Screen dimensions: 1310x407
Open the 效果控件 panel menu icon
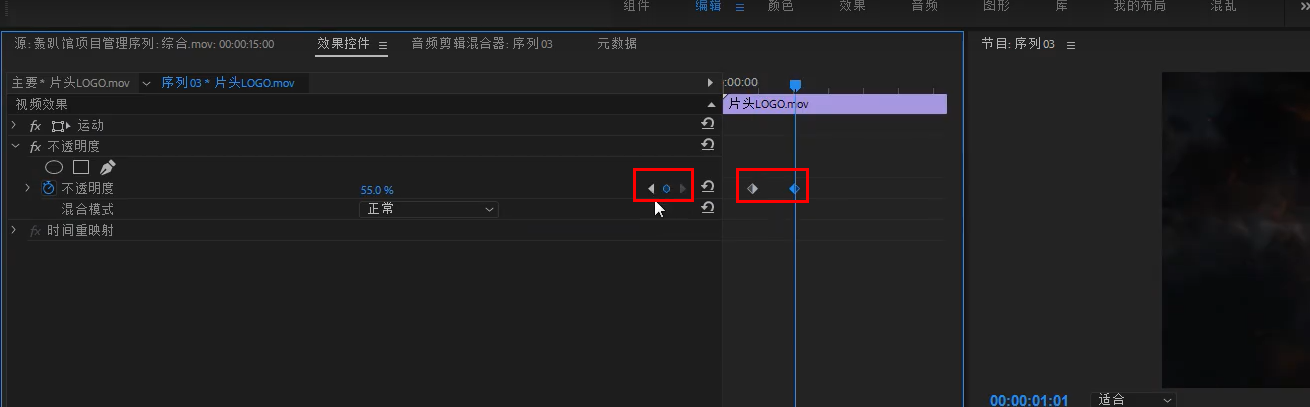(382, 45)
